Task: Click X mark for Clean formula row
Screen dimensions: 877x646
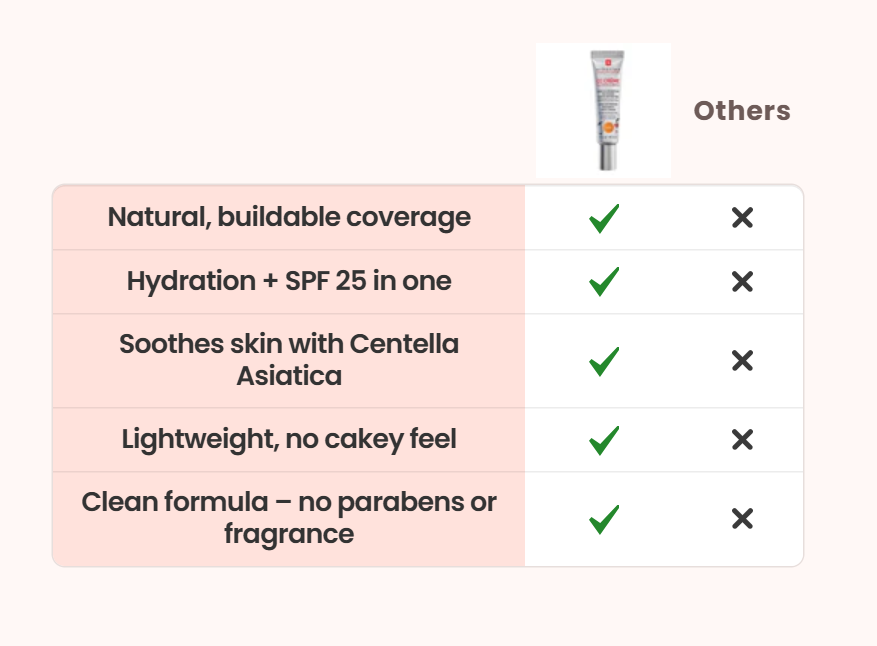Action: tap(742, 519)
